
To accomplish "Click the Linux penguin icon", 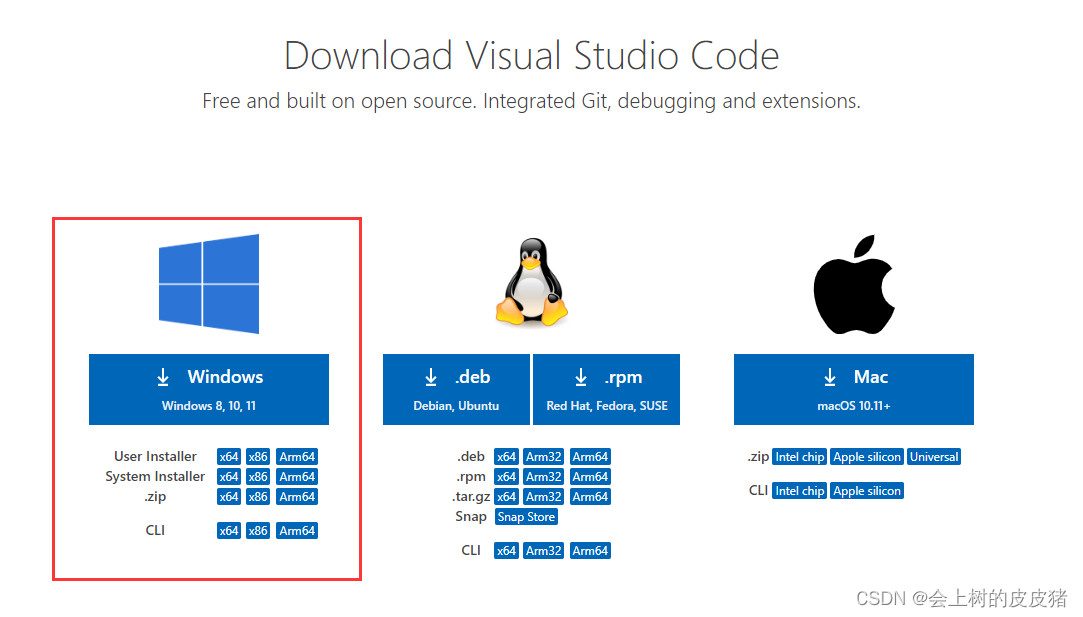I will click(532, 282).
